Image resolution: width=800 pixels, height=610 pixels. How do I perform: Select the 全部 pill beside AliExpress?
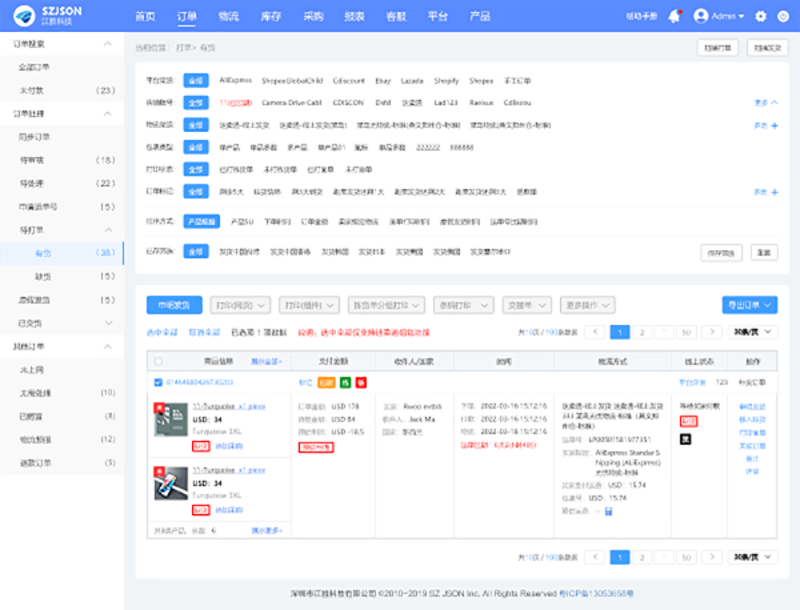pyautogui.click(x=196, y=81)
